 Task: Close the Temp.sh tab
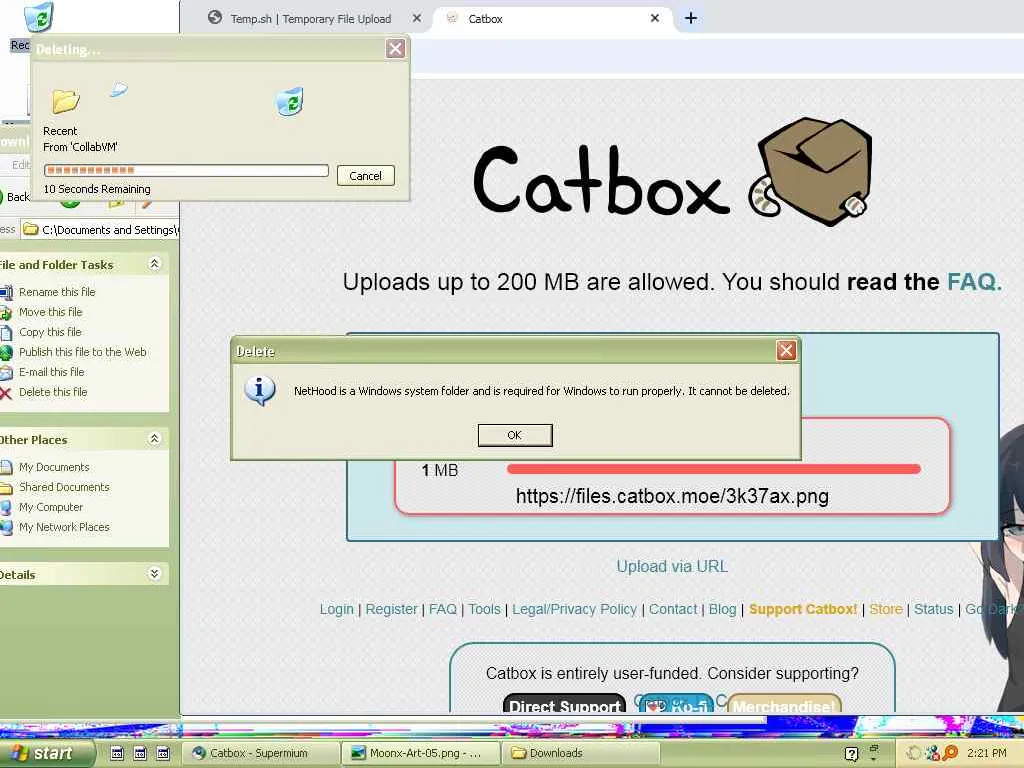click(x=417, y=18)
